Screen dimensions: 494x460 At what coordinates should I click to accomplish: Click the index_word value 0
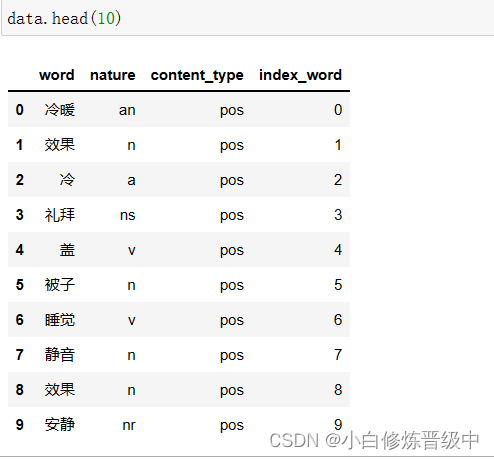(x=338, y=110)
